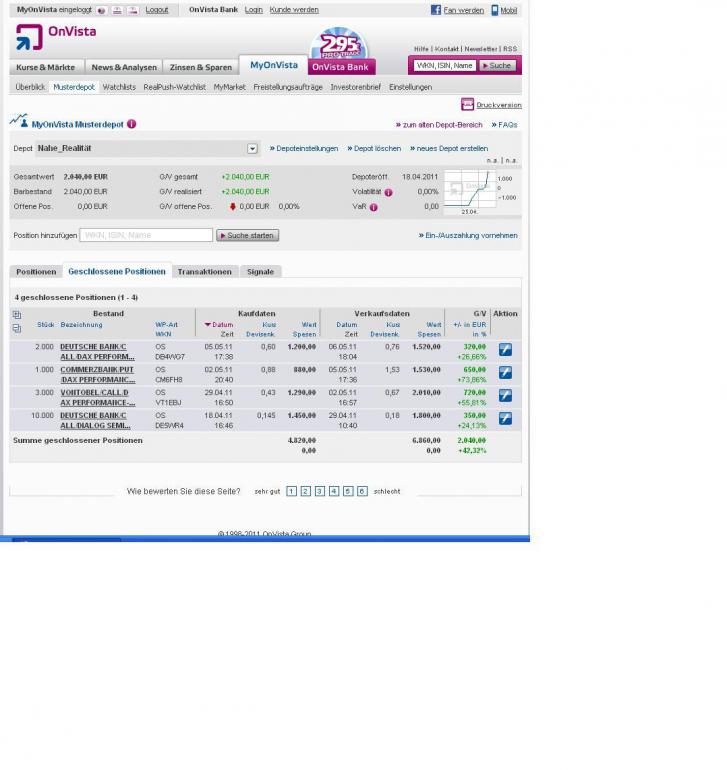This screenshot has width=727, height=770.
Task: Open Ein-/Auszahlung vornehmen link
Action: pos(468,235)
